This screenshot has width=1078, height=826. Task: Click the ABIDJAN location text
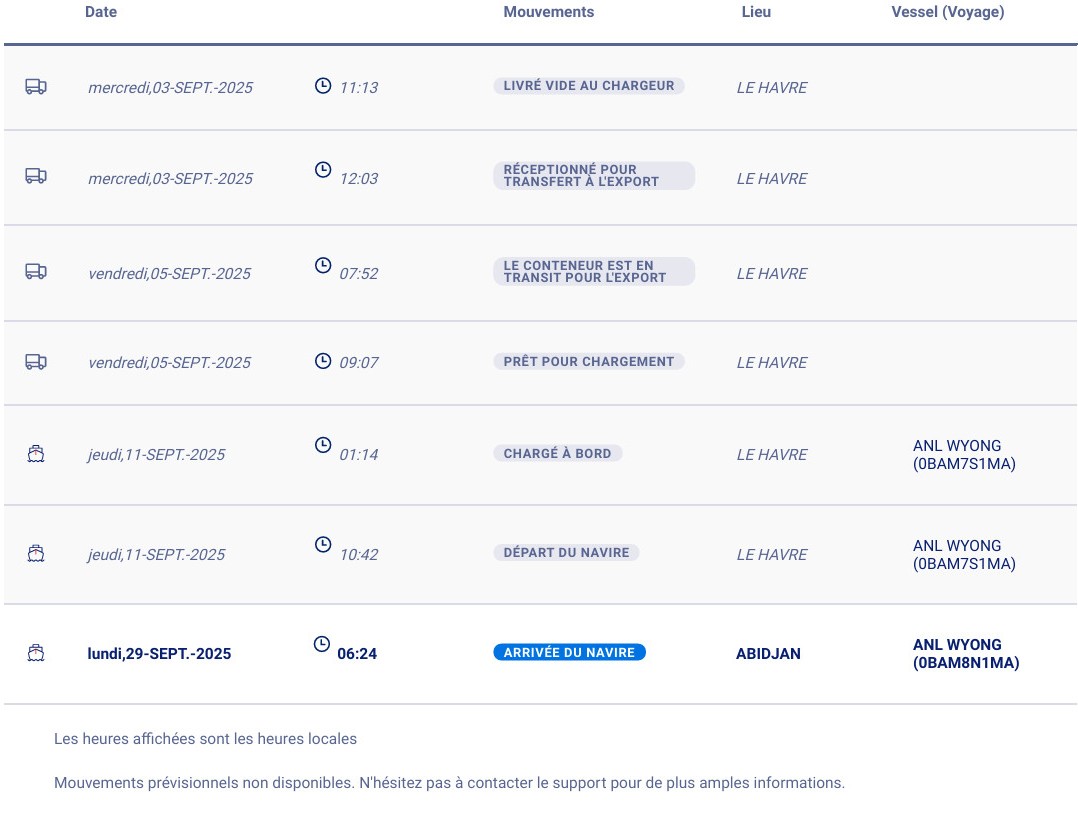[x=768, y=654]
